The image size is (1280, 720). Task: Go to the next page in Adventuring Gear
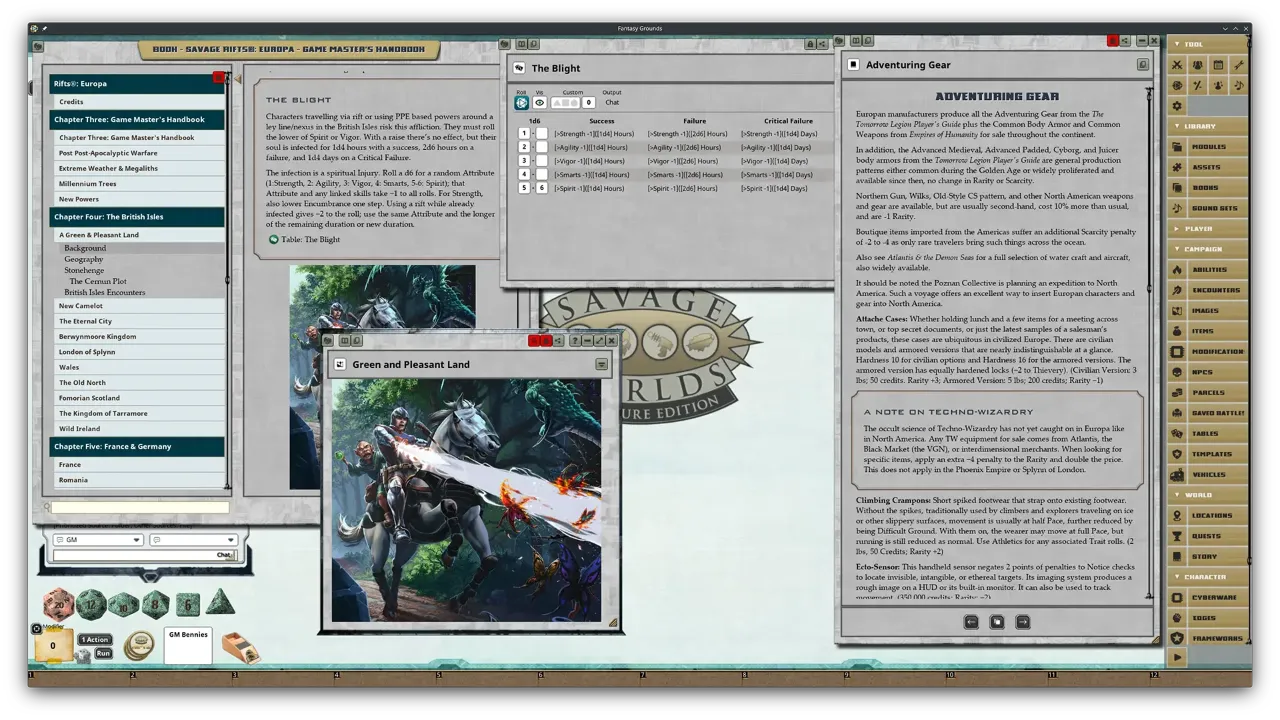click(x=1022, y=622)
